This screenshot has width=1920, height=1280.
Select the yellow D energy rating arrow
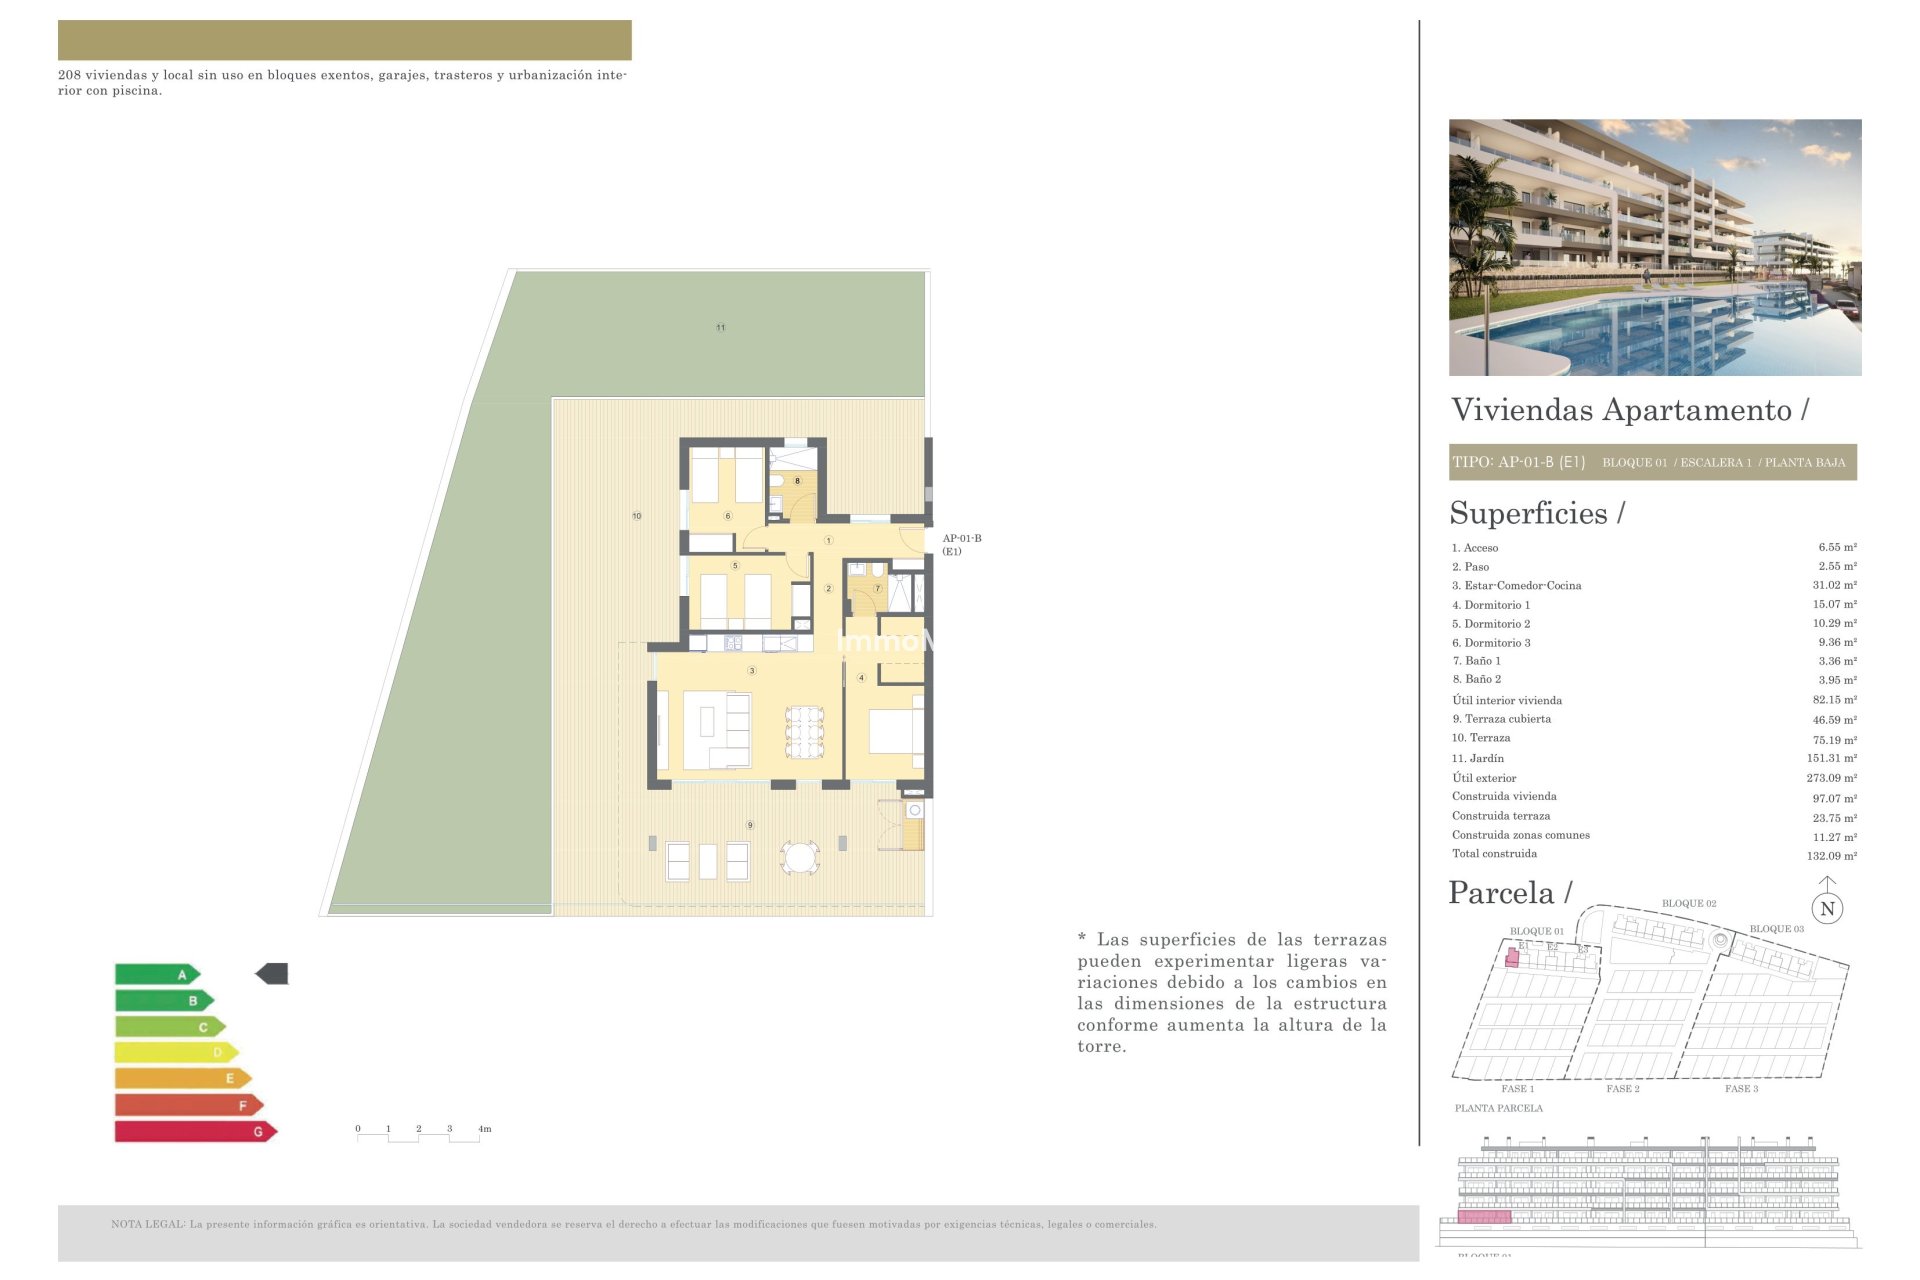[176, 1052]
